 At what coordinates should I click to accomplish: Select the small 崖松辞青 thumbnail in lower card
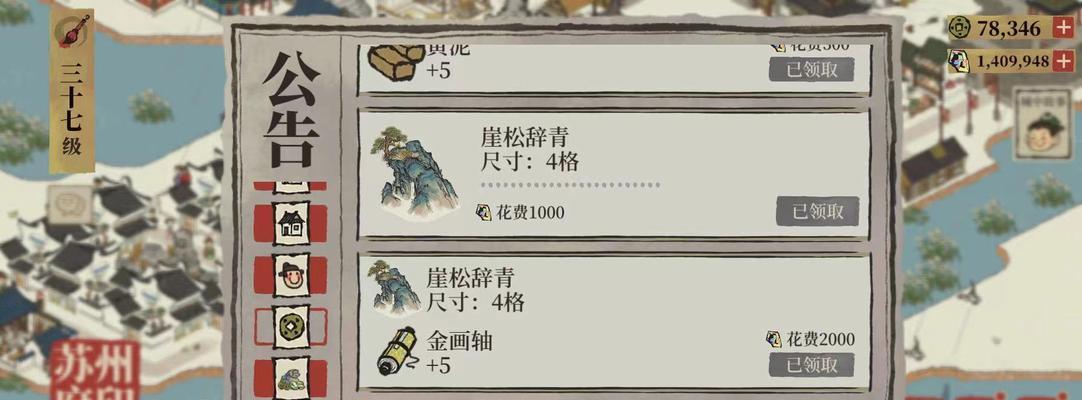click(394, 288)
